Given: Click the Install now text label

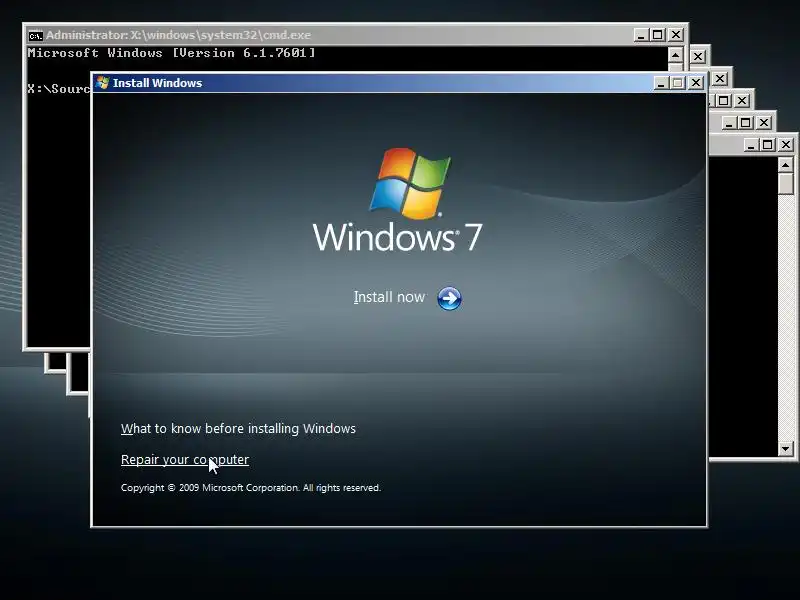Looking at the screenshot, I should (389, 297).
